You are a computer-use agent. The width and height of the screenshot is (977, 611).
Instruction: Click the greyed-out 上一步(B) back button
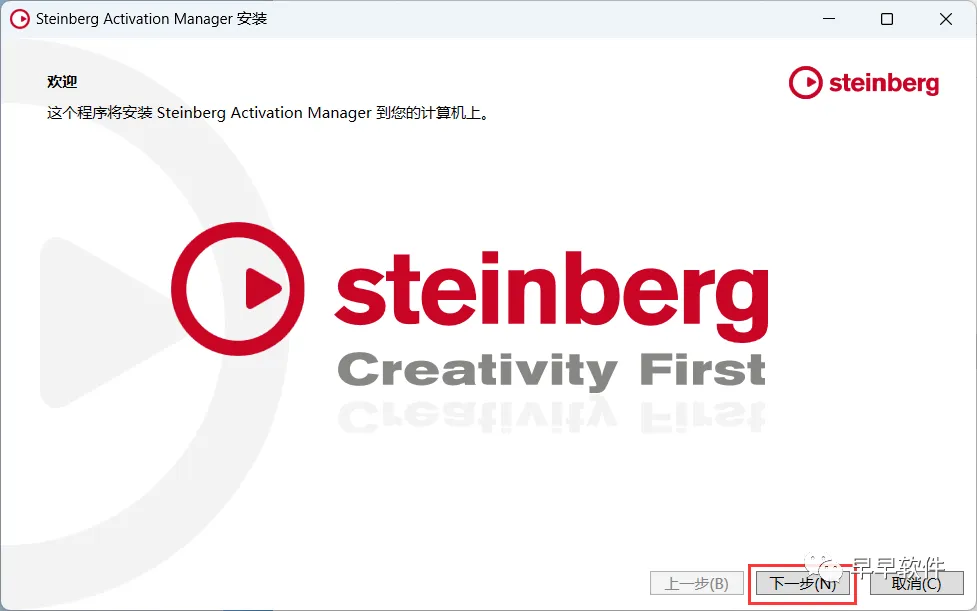coord(697,584)
